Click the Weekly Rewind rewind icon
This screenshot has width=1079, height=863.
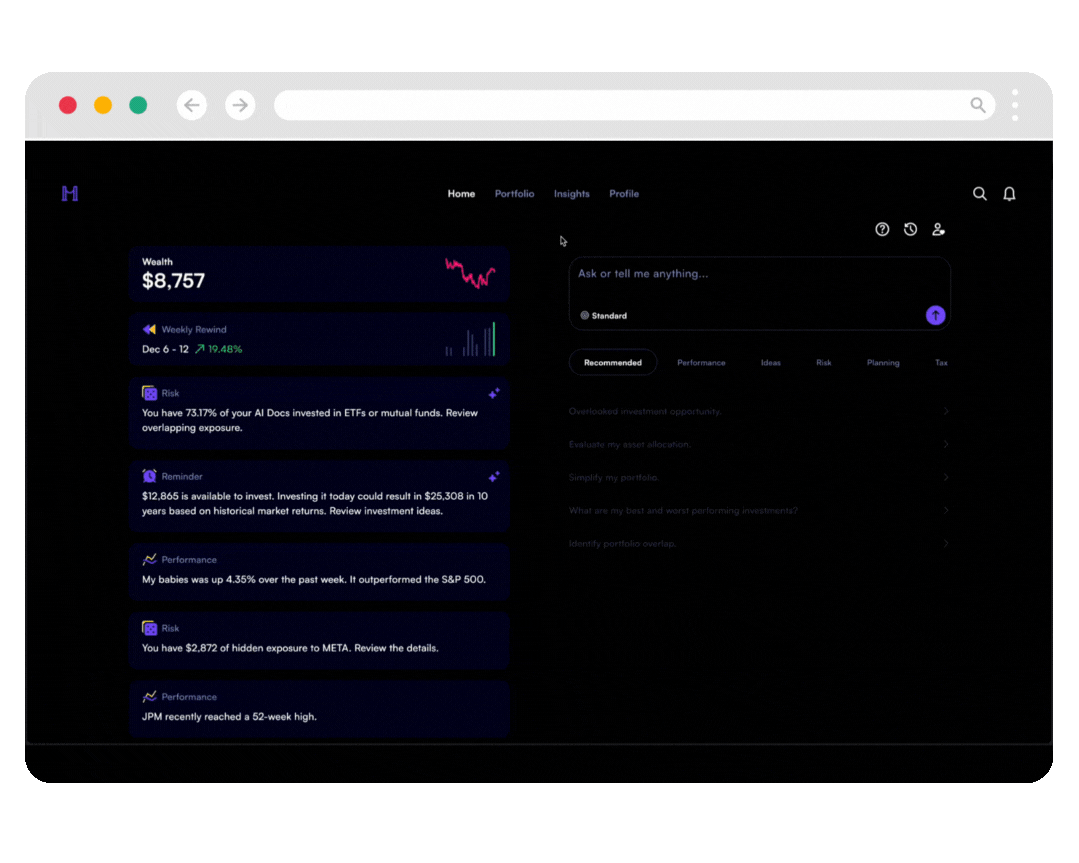coord(149,329)
